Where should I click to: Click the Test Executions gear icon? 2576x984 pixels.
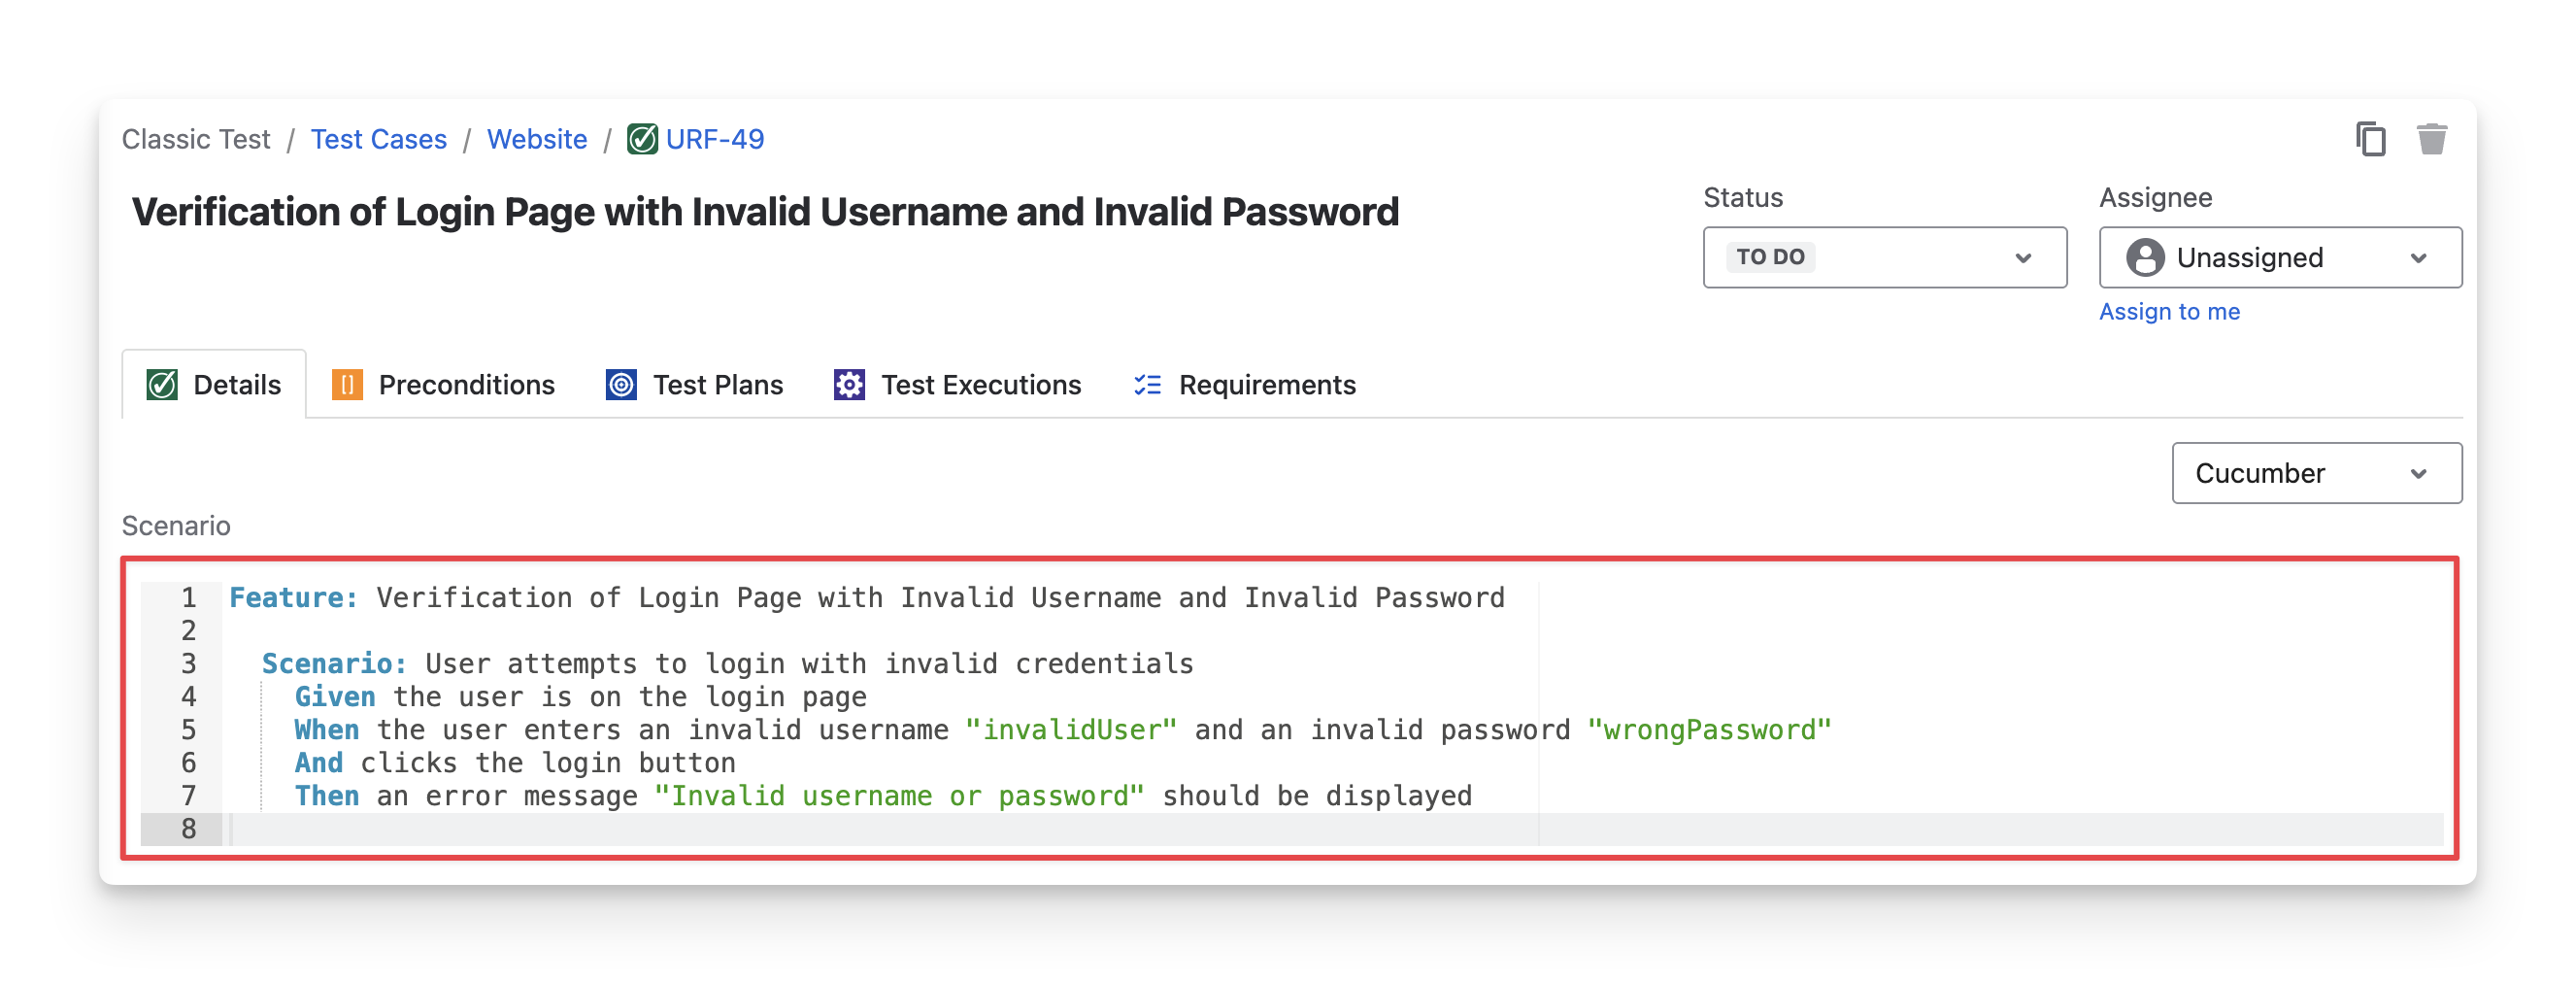coord(849,385)
